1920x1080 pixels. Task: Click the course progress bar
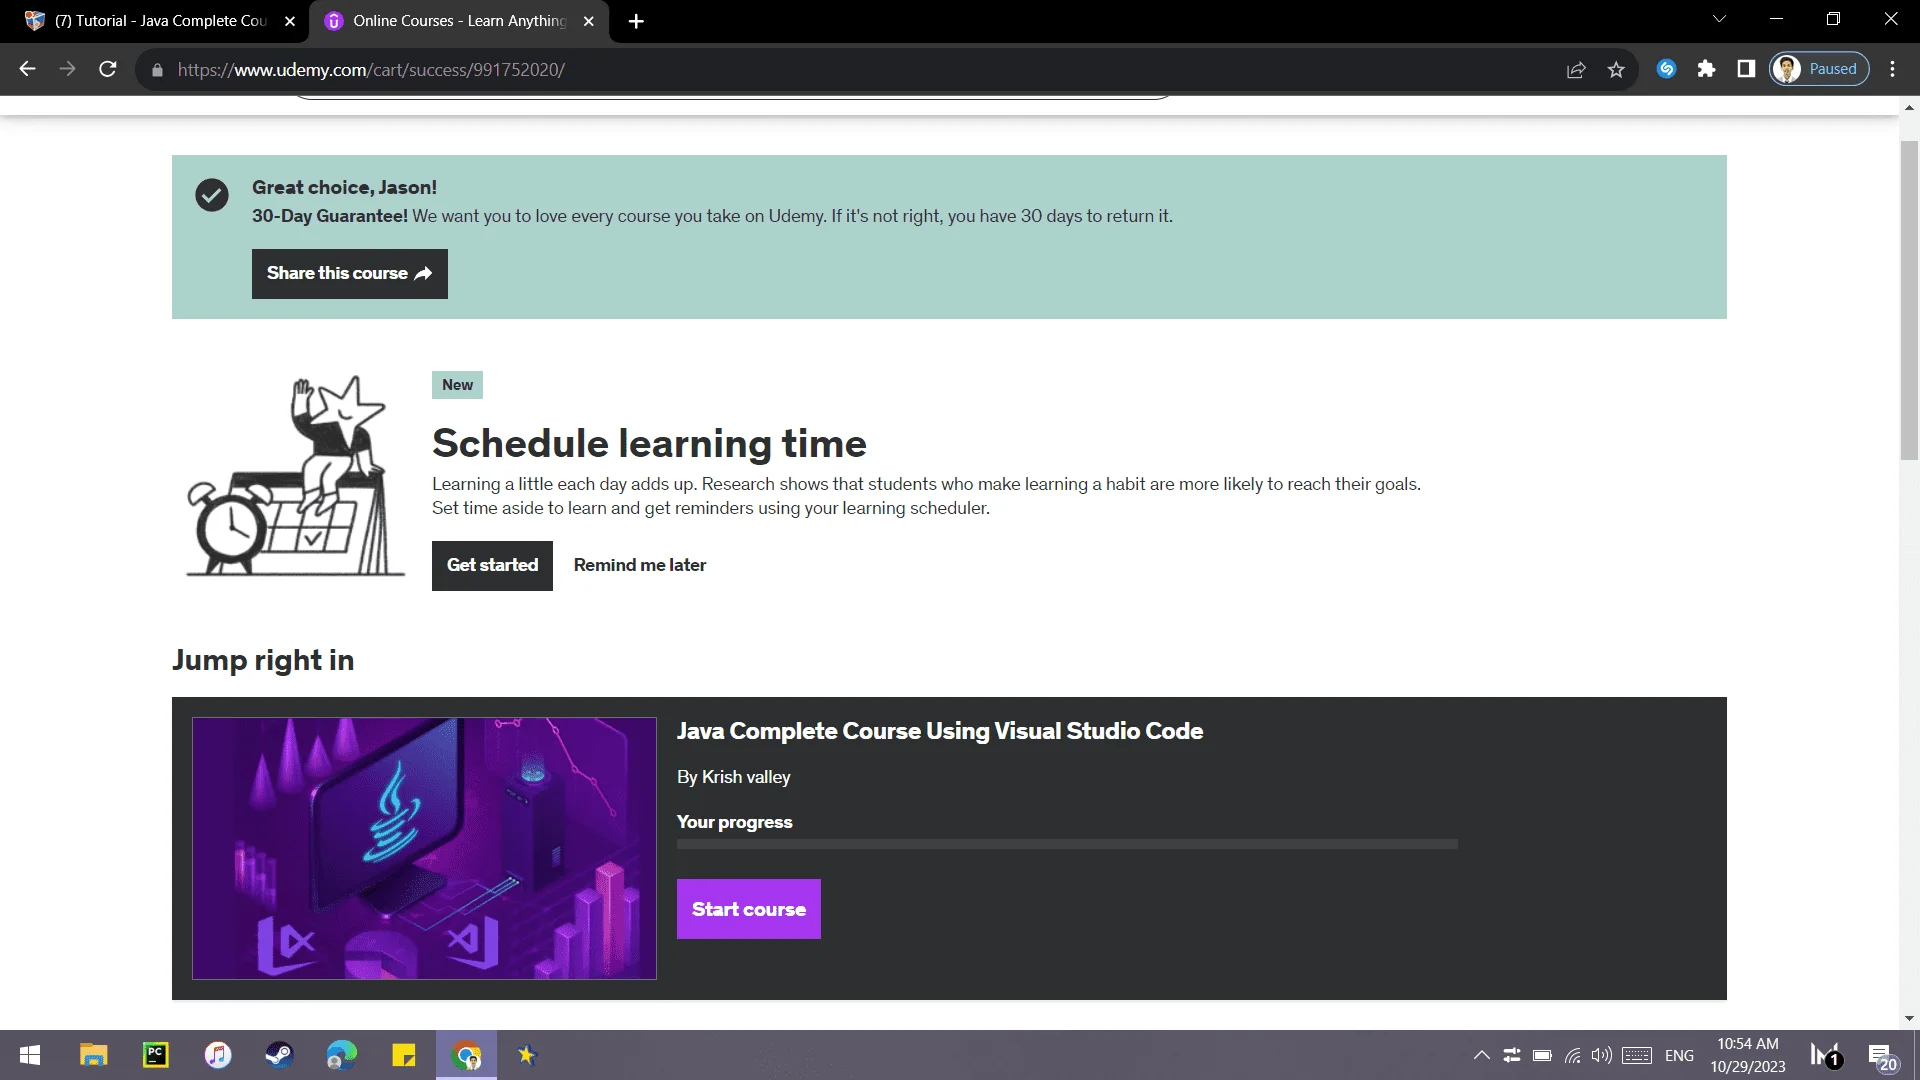point(1067,845)
